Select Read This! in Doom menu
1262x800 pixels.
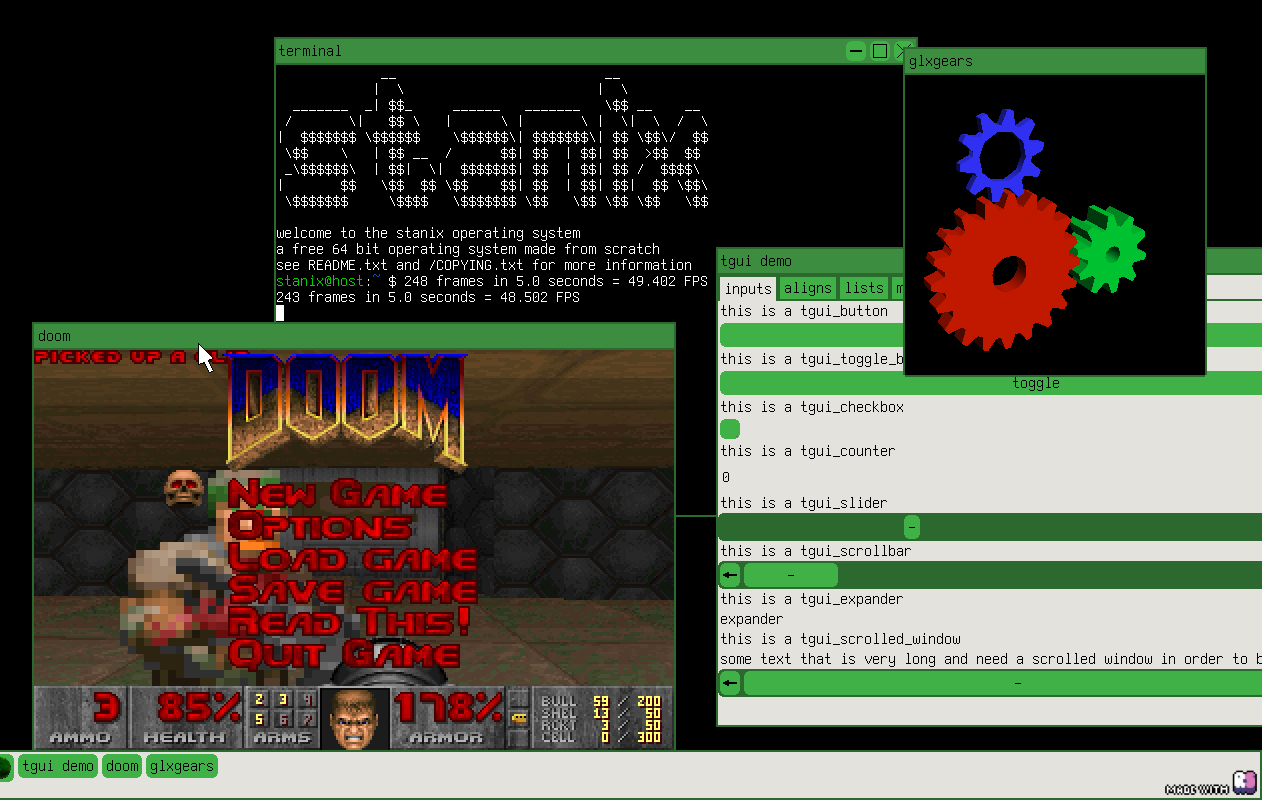click(x=349, y=621)
